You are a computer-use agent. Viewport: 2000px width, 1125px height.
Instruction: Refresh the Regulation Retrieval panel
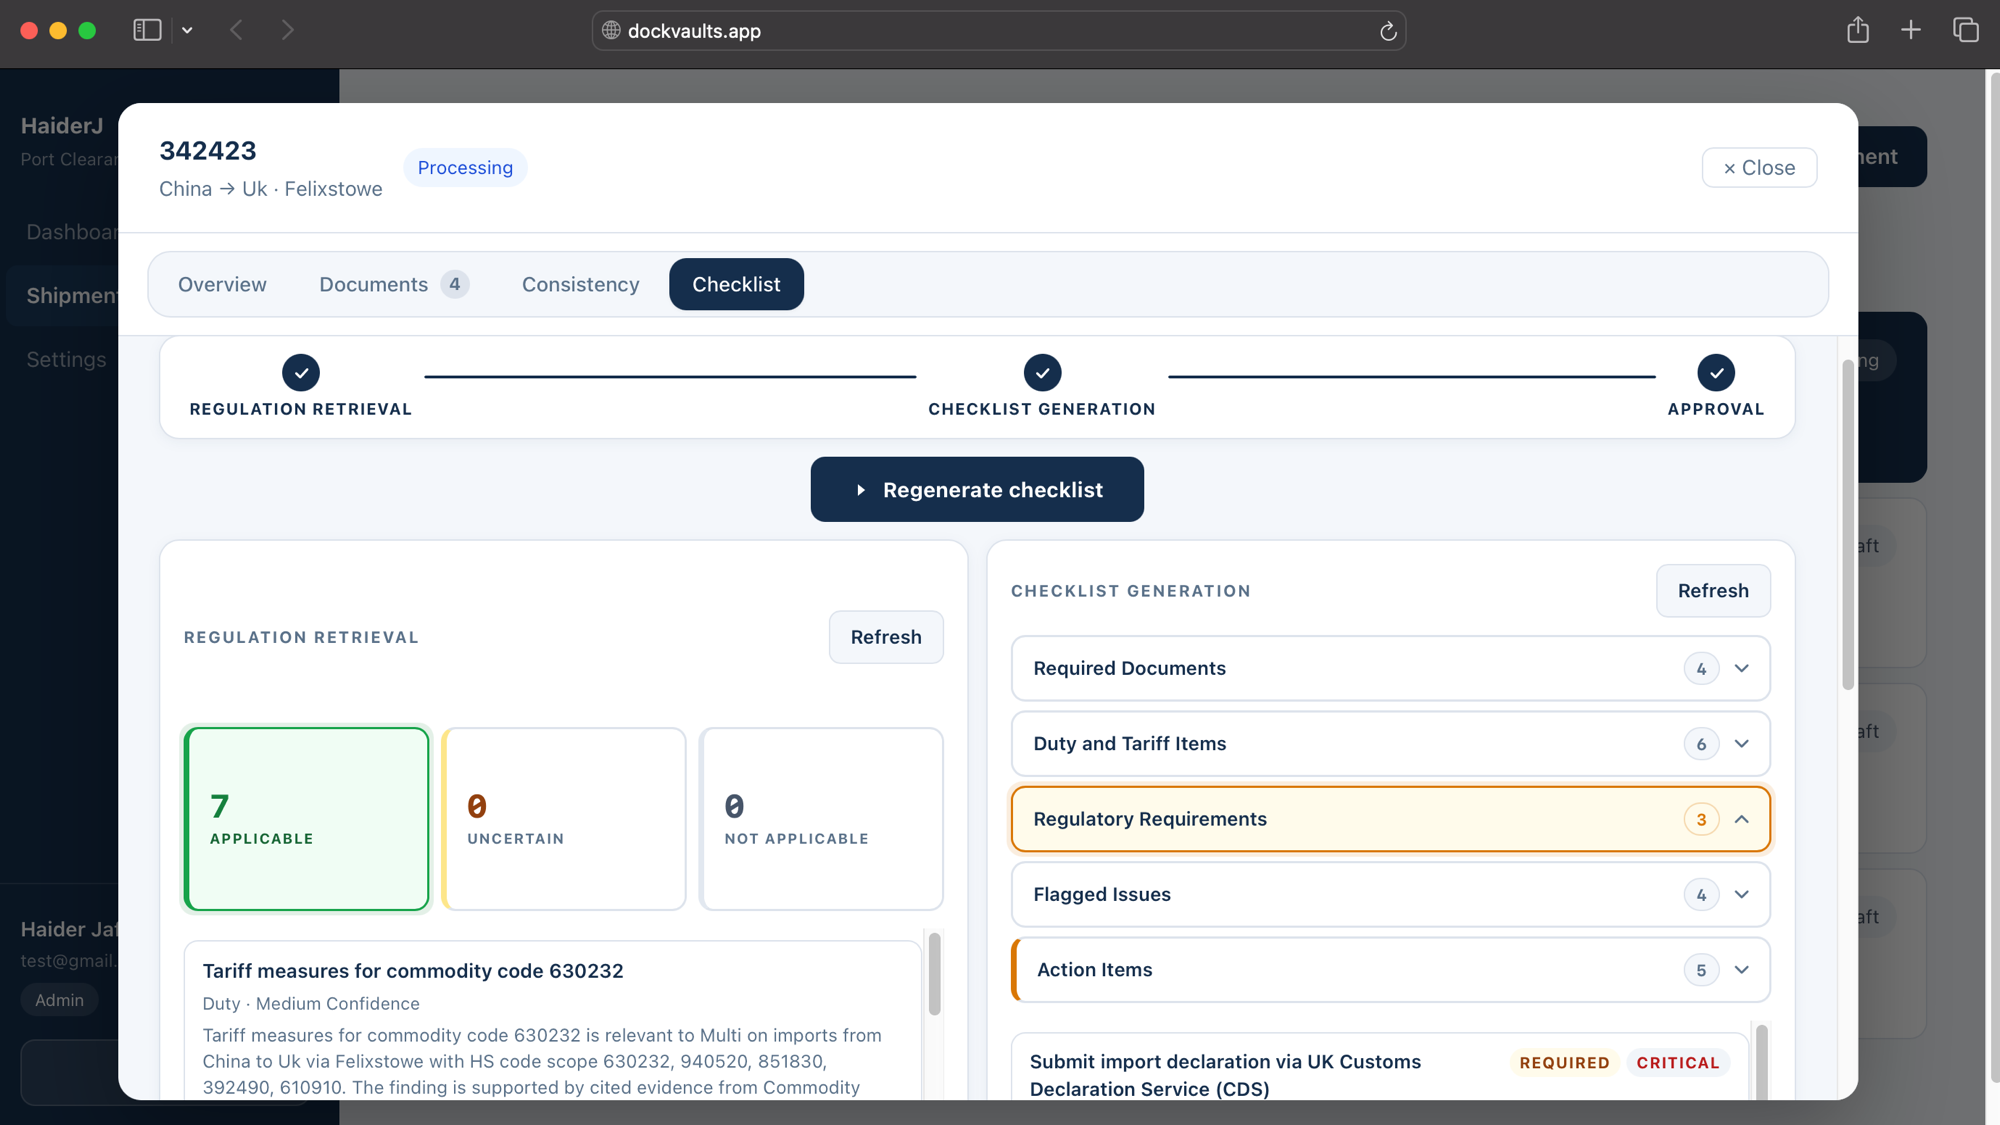886,637
